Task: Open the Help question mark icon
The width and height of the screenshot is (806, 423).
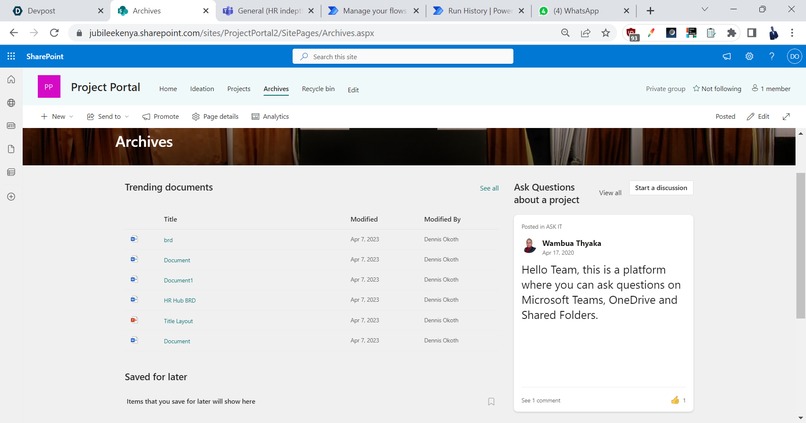Action: 772,57
